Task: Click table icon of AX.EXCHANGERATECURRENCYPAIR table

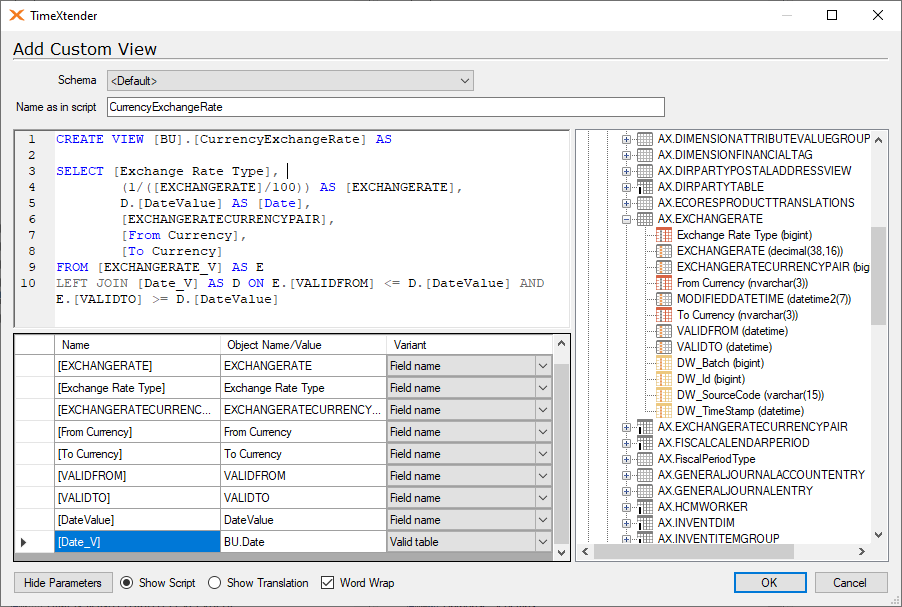Action: tap(645, 427)
